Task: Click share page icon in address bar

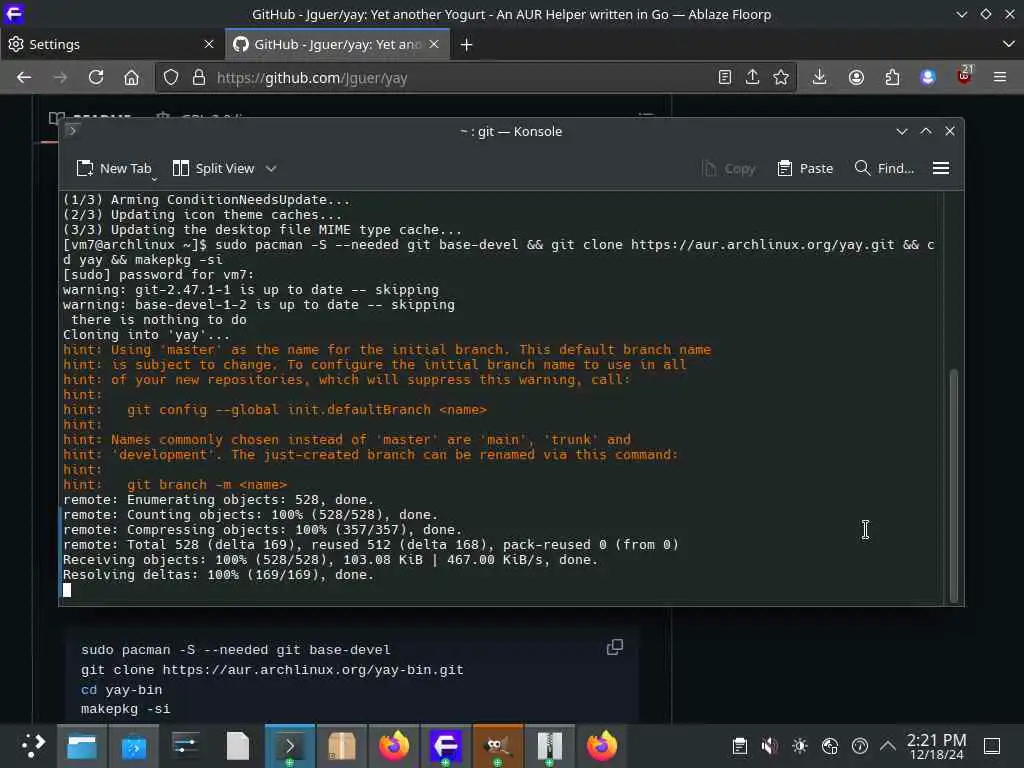Action: (x=752, y=78)
